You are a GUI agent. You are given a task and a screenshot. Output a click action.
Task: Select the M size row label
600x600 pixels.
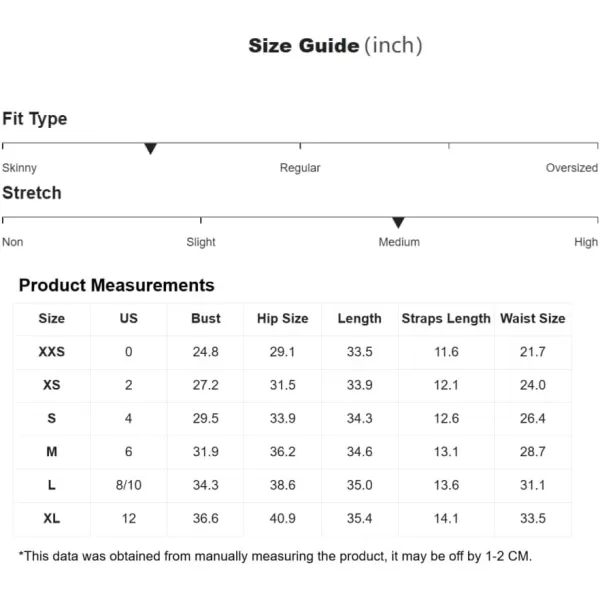click(52, 452)
